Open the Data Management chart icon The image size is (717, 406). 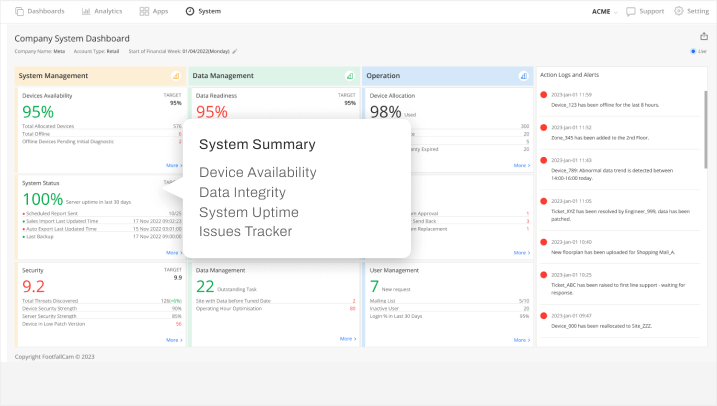point(349,75)
